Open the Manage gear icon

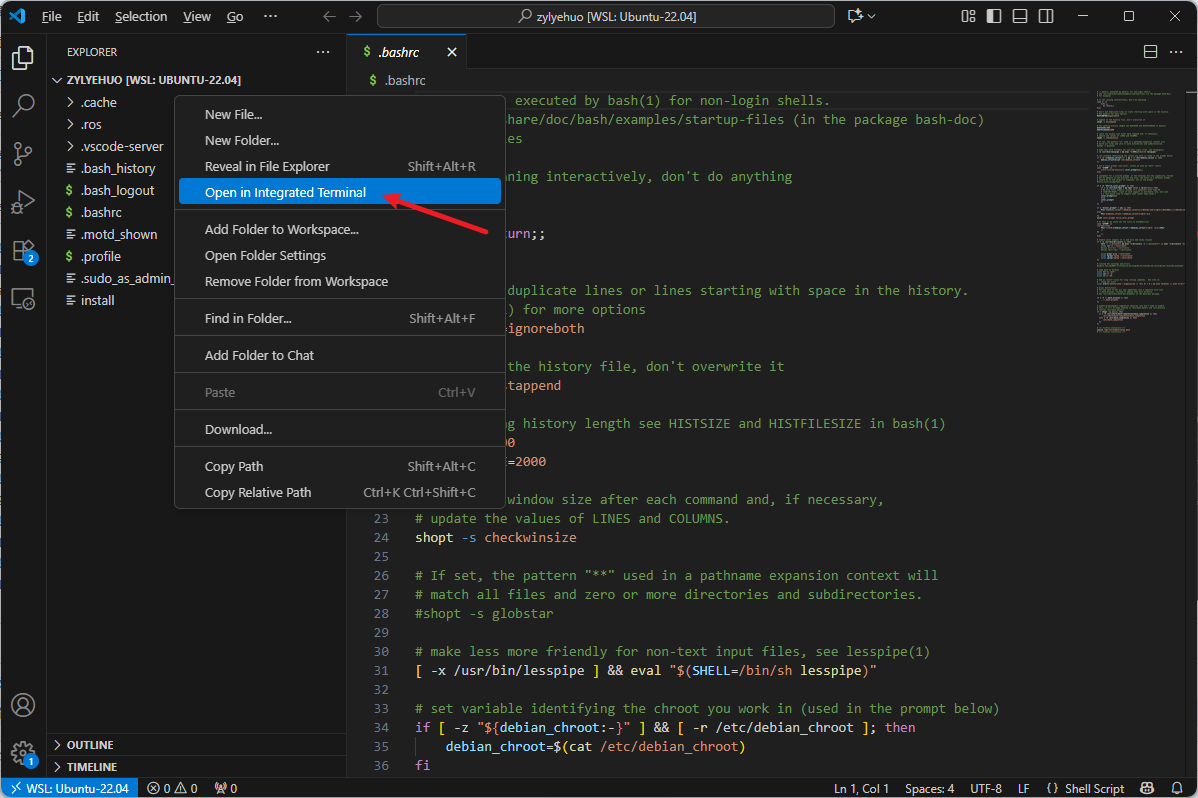tap(24, 754)
